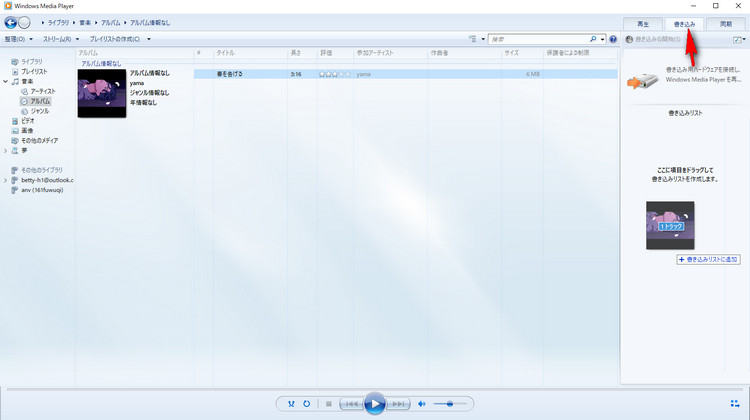Viewport: 750px width, 420px height.
Task: Click the 書き込みリストに追加 button
Action: 708,259
